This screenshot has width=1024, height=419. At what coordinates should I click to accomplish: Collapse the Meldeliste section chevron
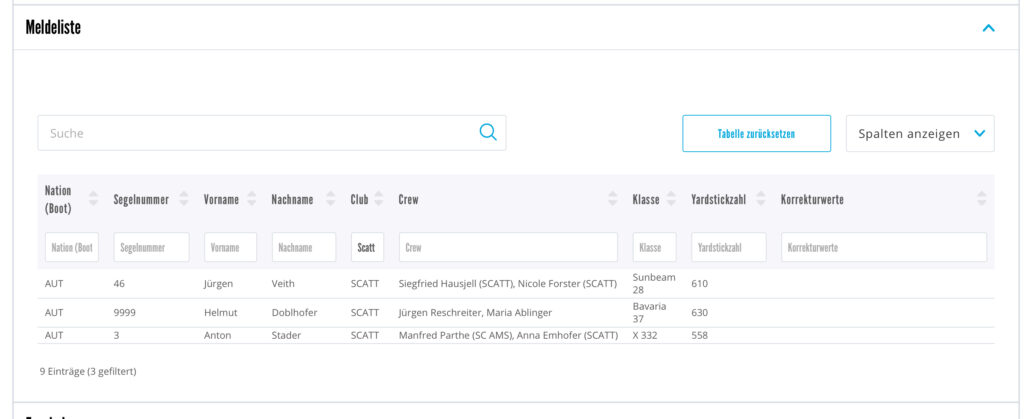coord(989,28)
